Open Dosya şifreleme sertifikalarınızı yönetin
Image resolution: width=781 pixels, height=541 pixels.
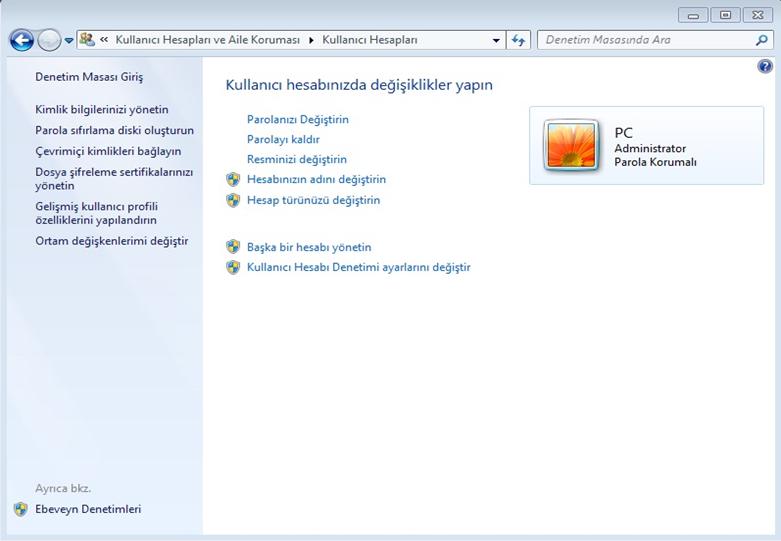click(x=114, y=179)
